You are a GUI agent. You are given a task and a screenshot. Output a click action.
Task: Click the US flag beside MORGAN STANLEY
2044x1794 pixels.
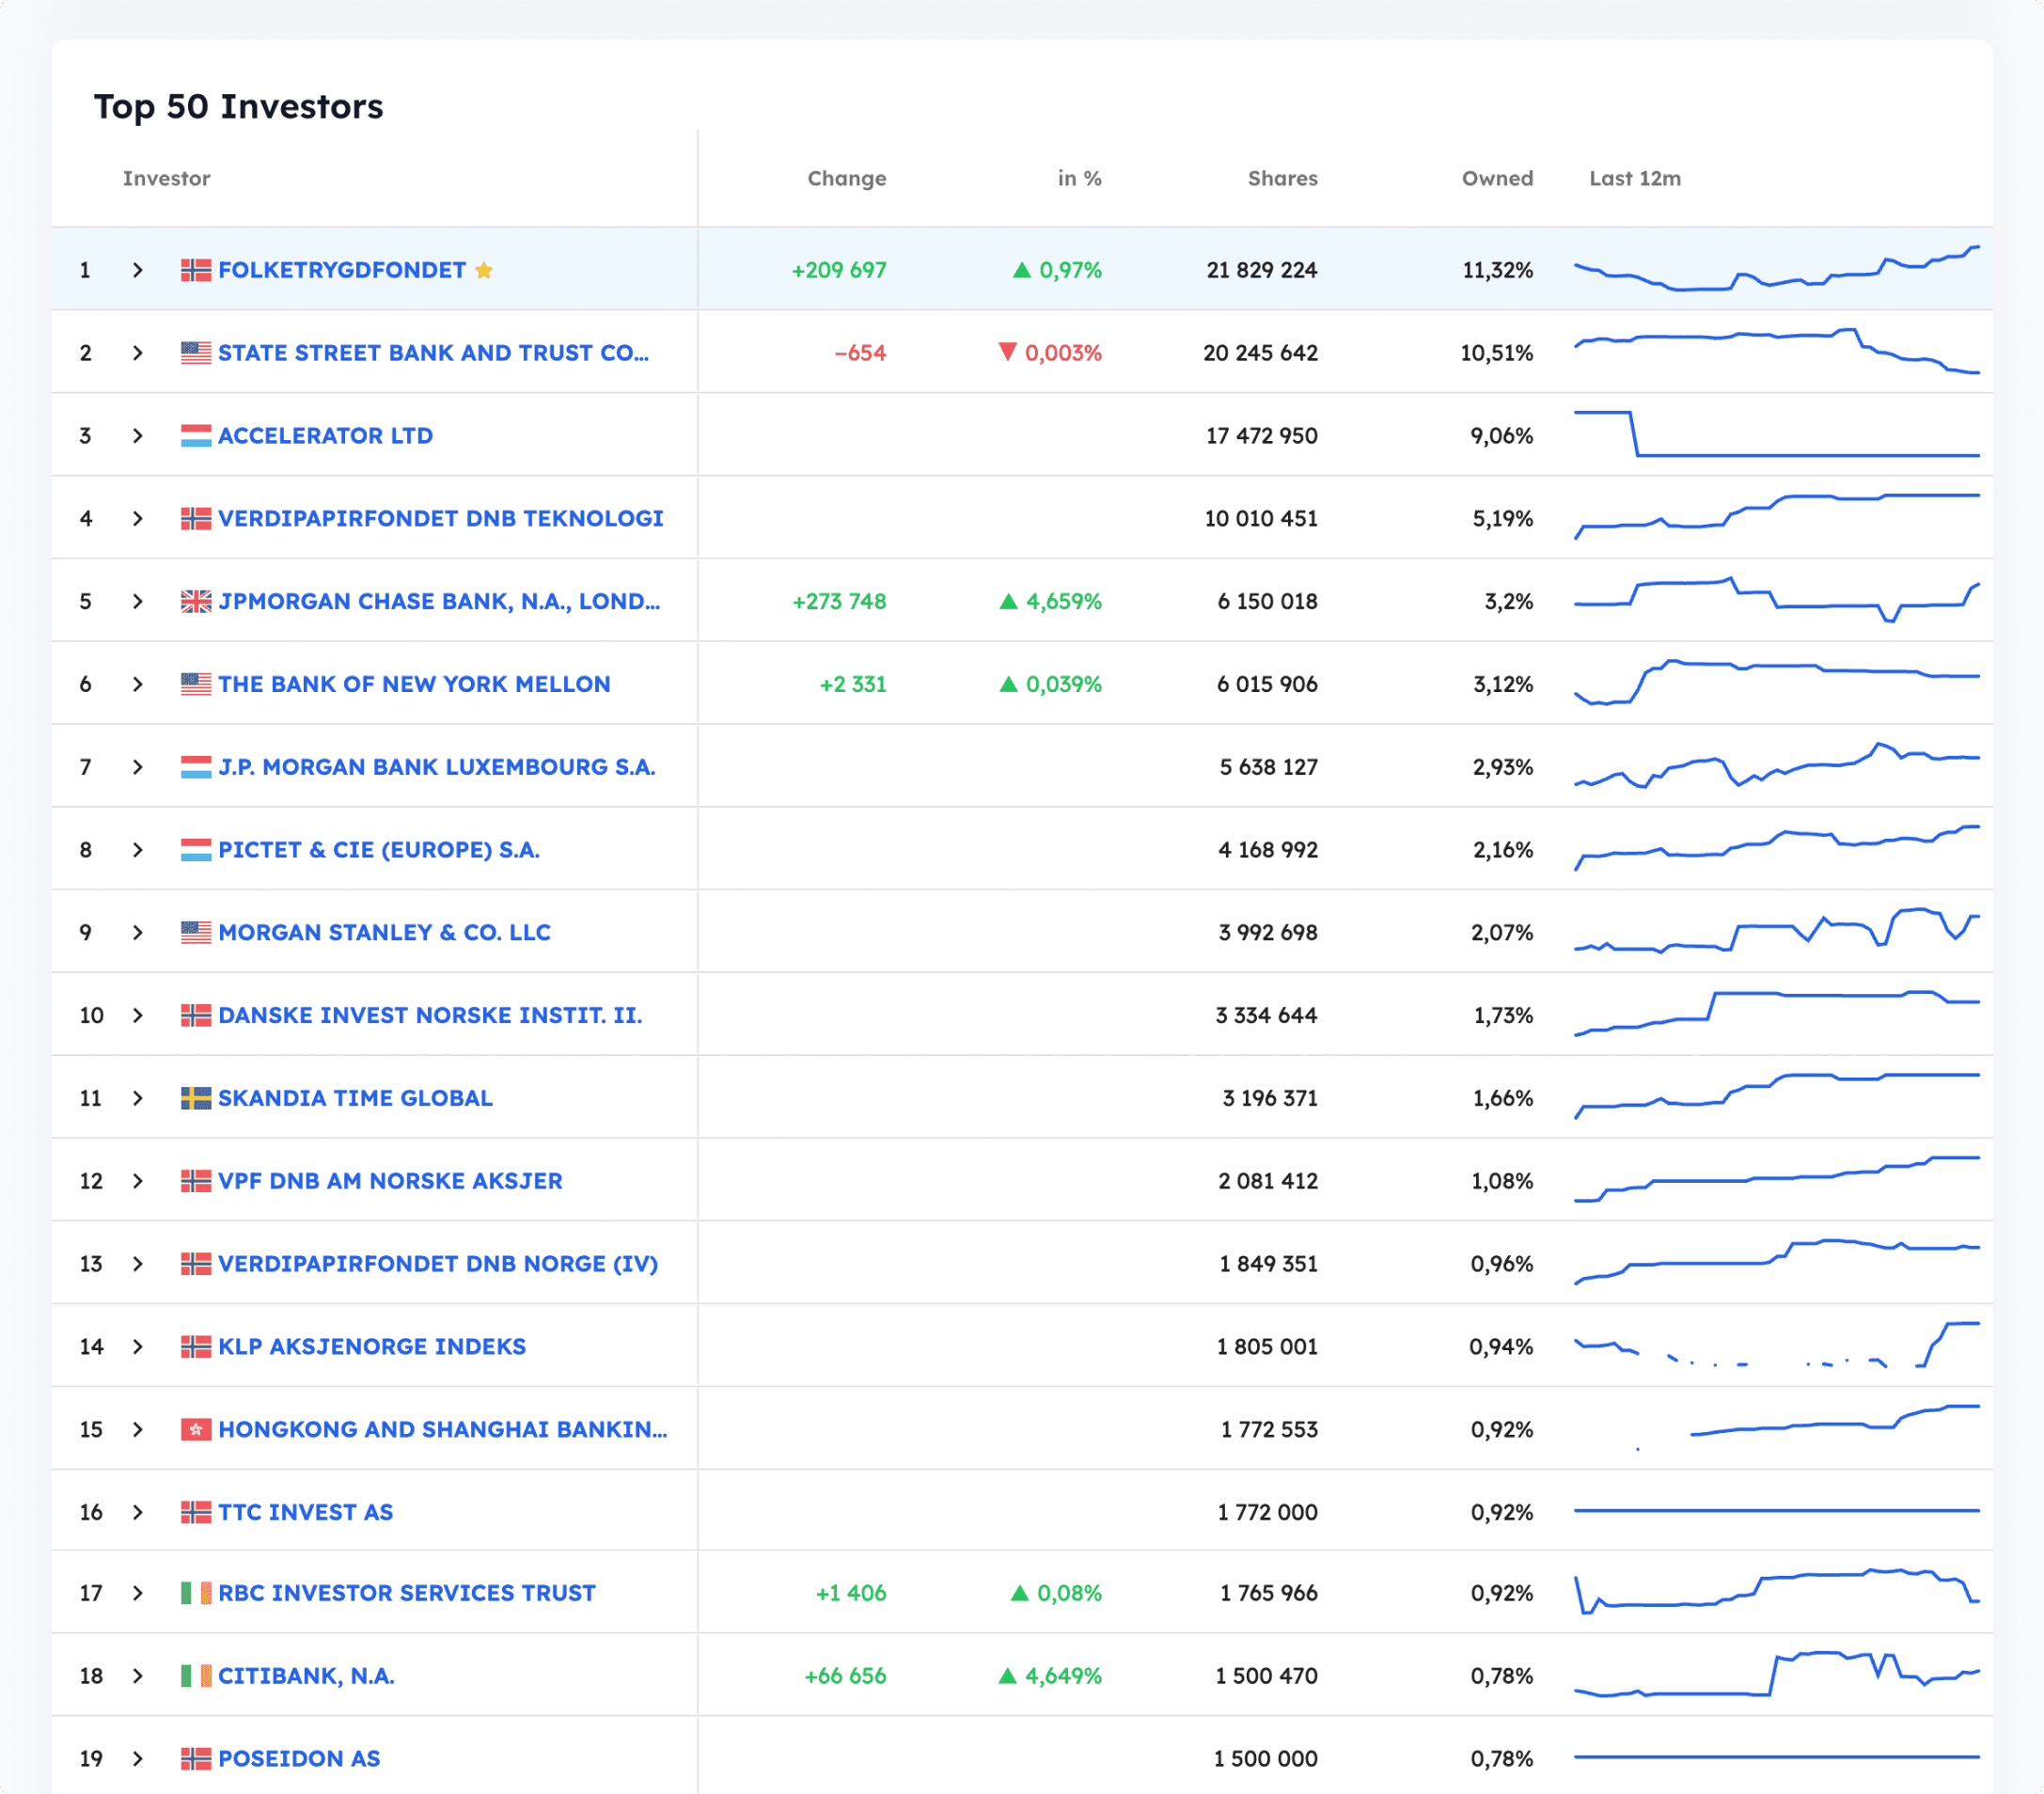click(196, 933)
